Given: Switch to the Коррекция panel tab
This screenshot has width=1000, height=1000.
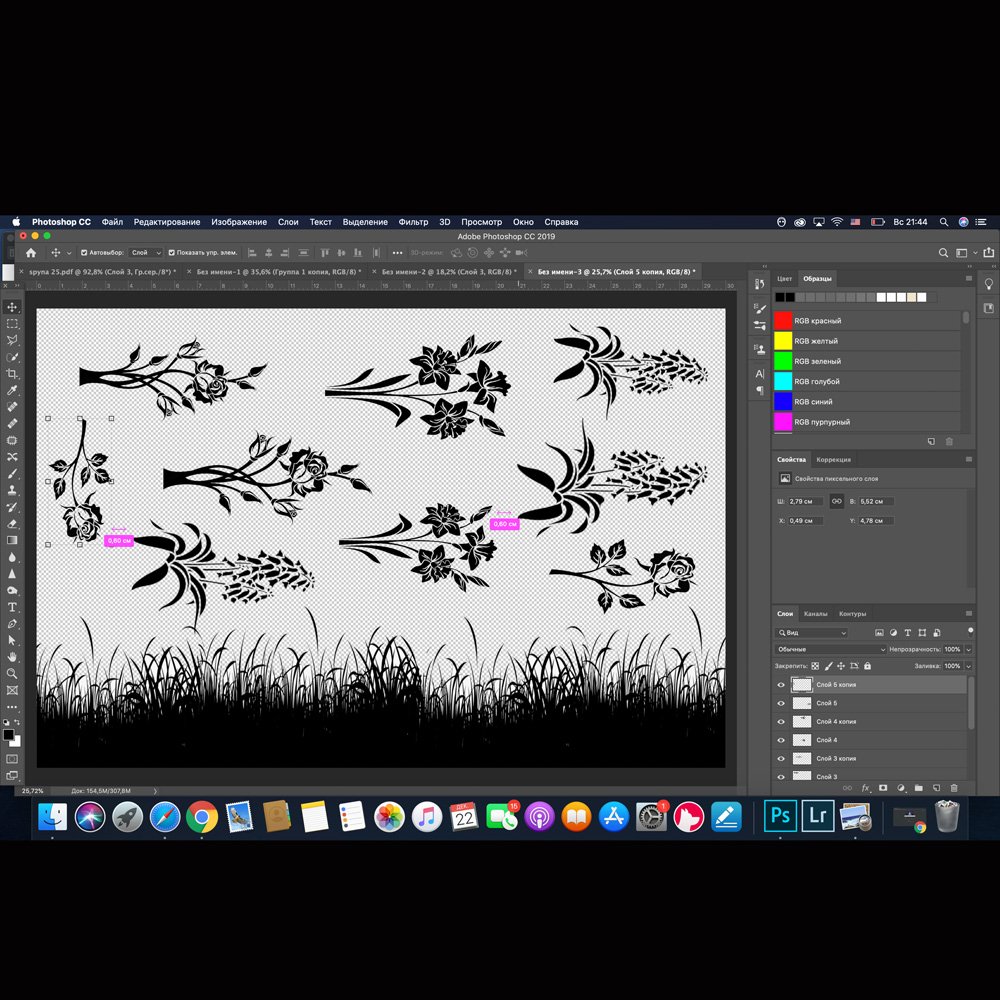Looking at the screenshot, I should (833, 460).
